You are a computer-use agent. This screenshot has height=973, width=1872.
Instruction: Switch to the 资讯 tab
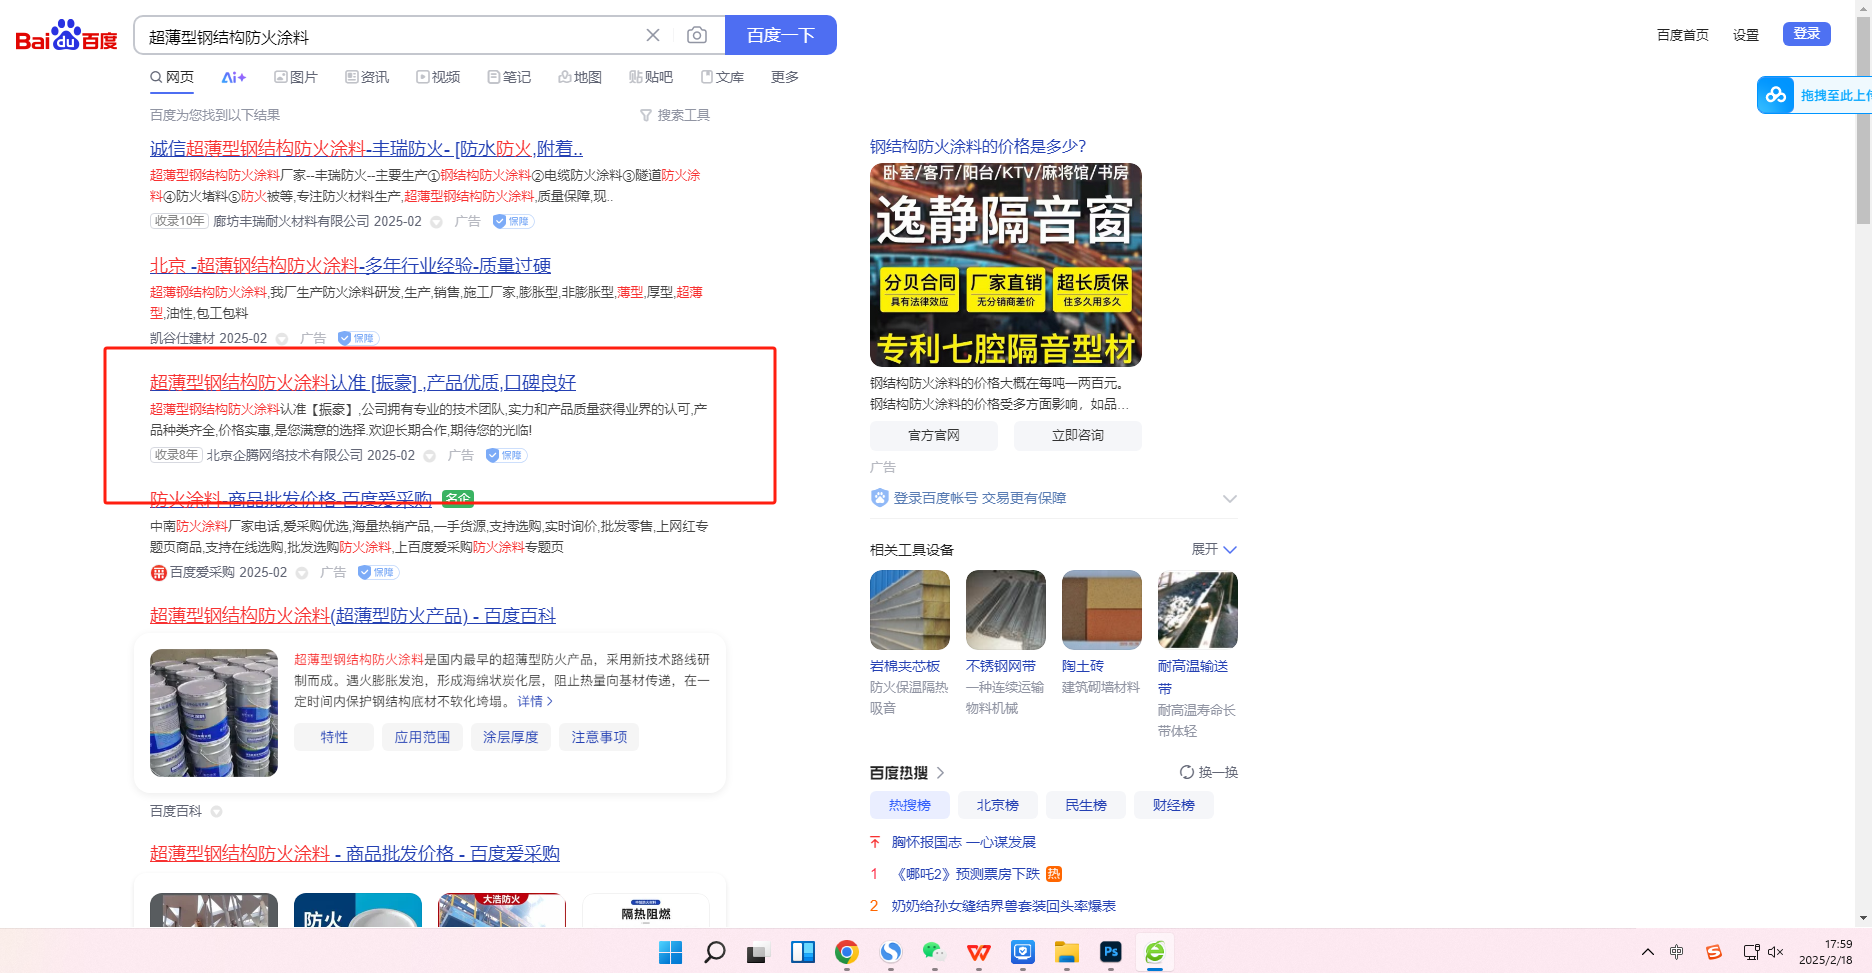pos(367,77)
